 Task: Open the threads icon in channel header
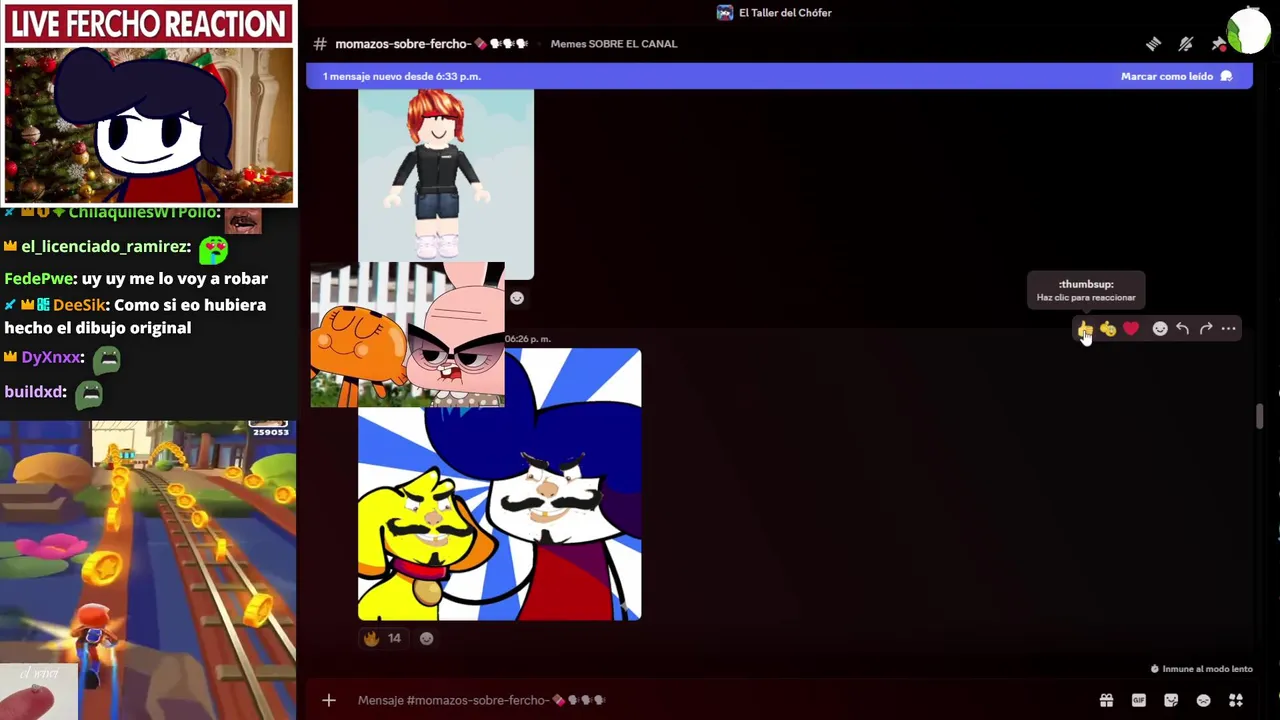coord(1153,44)
